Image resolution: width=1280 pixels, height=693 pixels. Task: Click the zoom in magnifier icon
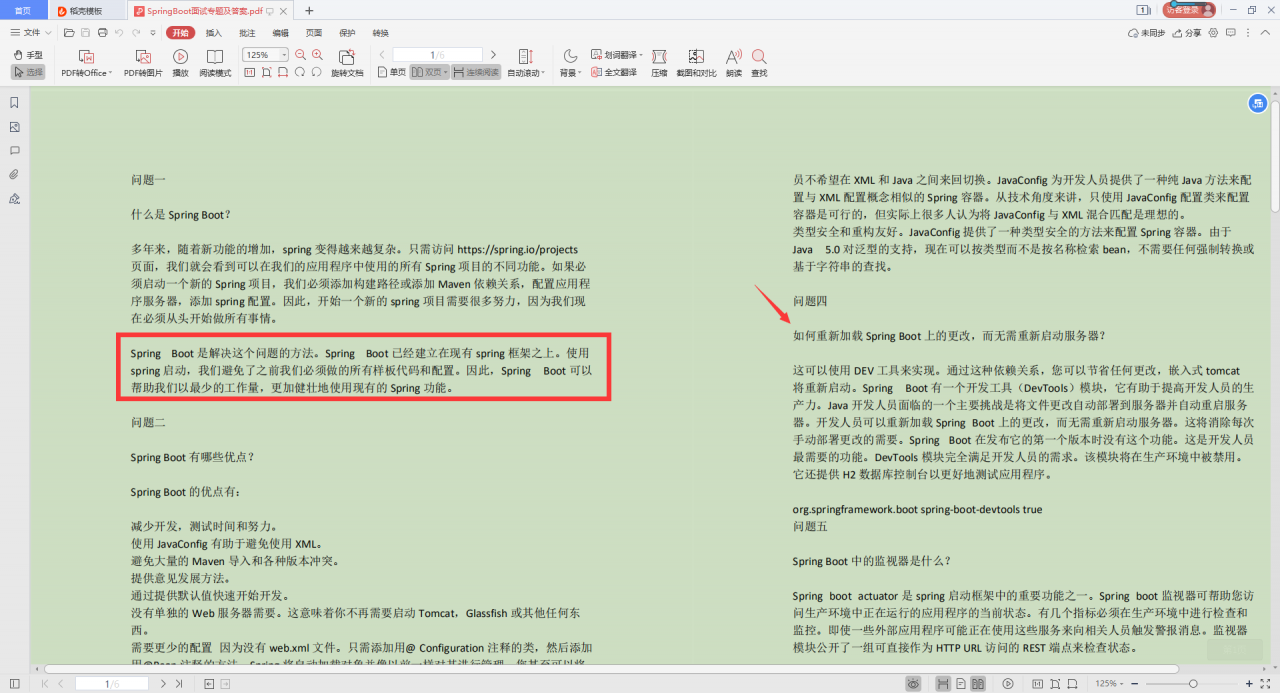pyautogui.click(x=317, y=55)
